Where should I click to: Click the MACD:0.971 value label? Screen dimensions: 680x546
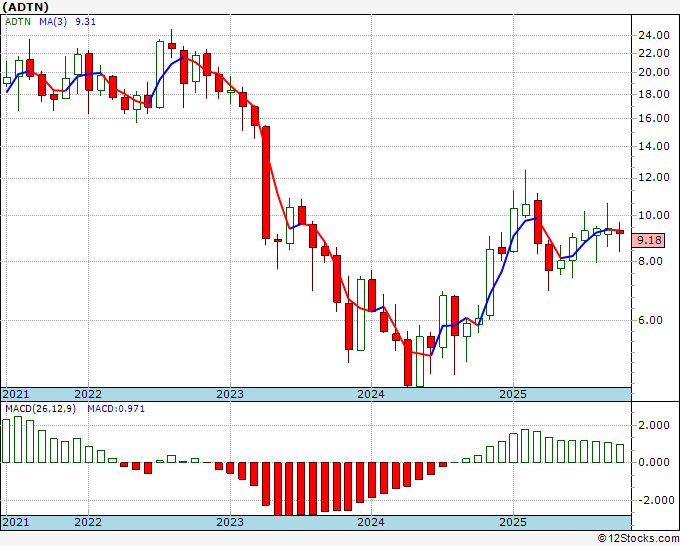pyautogui.click(x=116, y=409)
